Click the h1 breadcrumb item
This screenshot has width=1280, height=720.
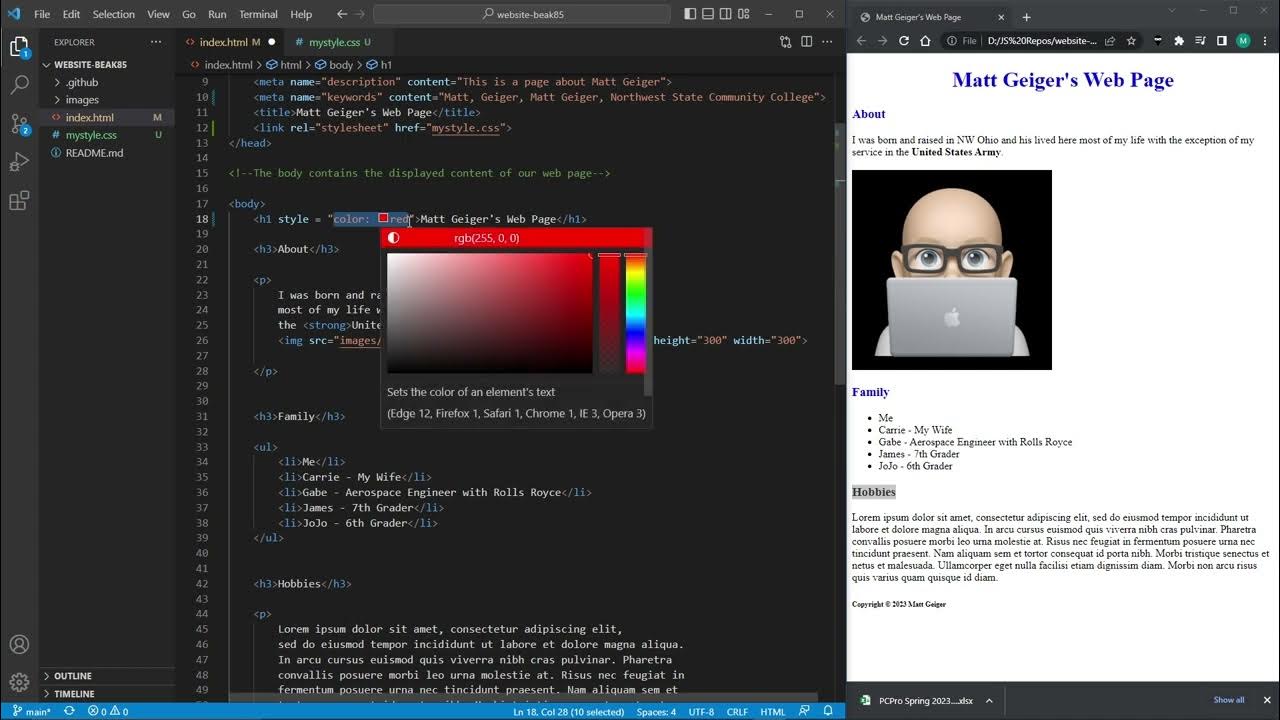click(381, 65)
